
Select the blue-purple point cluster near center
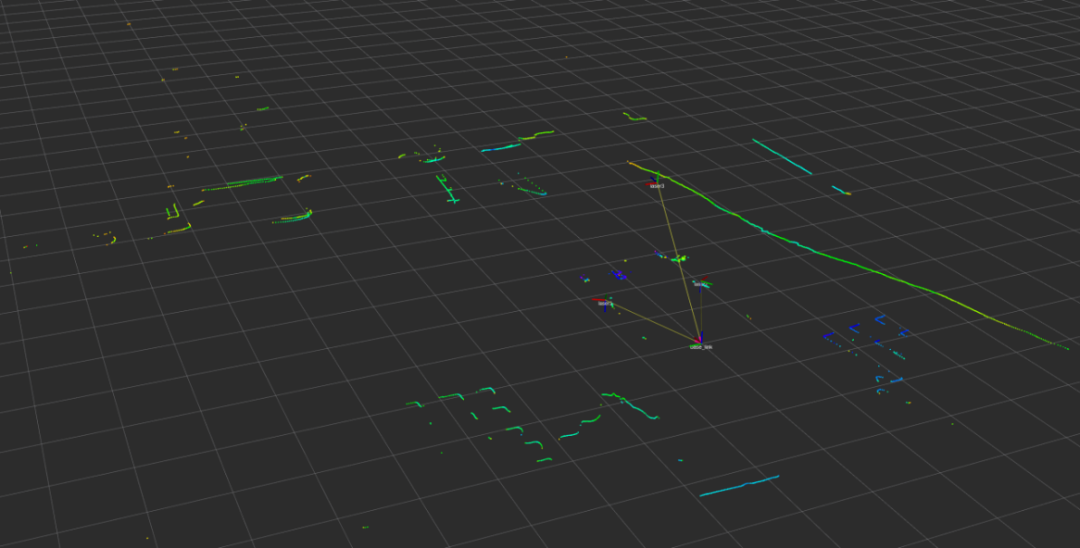[x=618, y=275]
